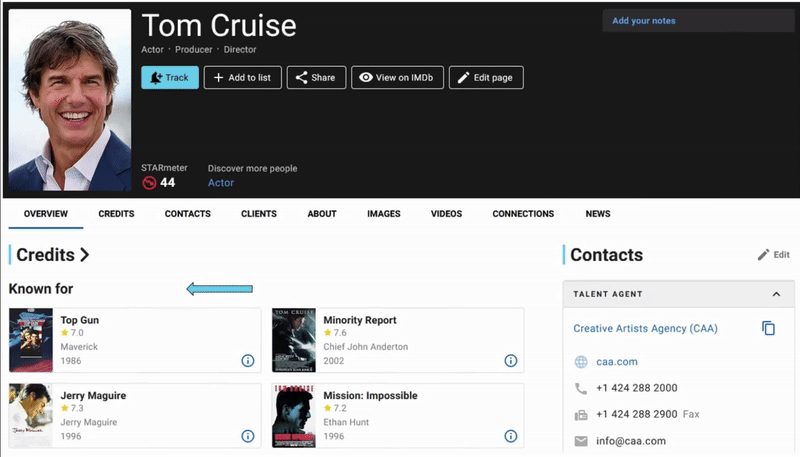Image resolution: width=800 pixels, height=457 pixels.
Task: Click the envelope email icon
Action: click(581, 441)
